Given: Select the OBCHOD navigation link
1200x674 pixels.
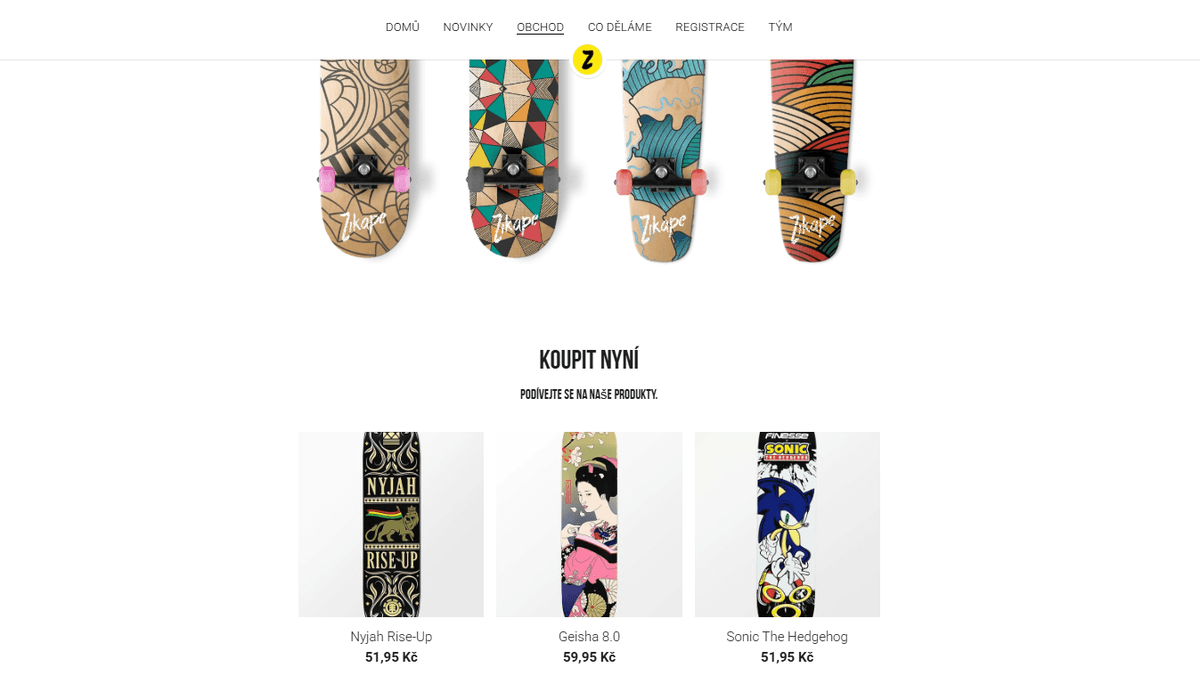Looking at the screenshot, I should [x=540, y=27].
